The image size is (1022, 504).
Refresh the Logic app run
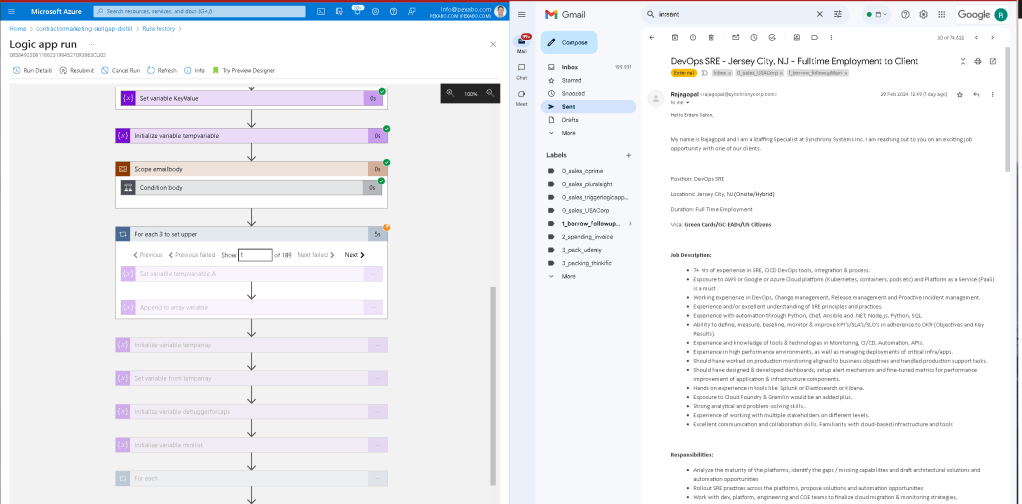162,70
